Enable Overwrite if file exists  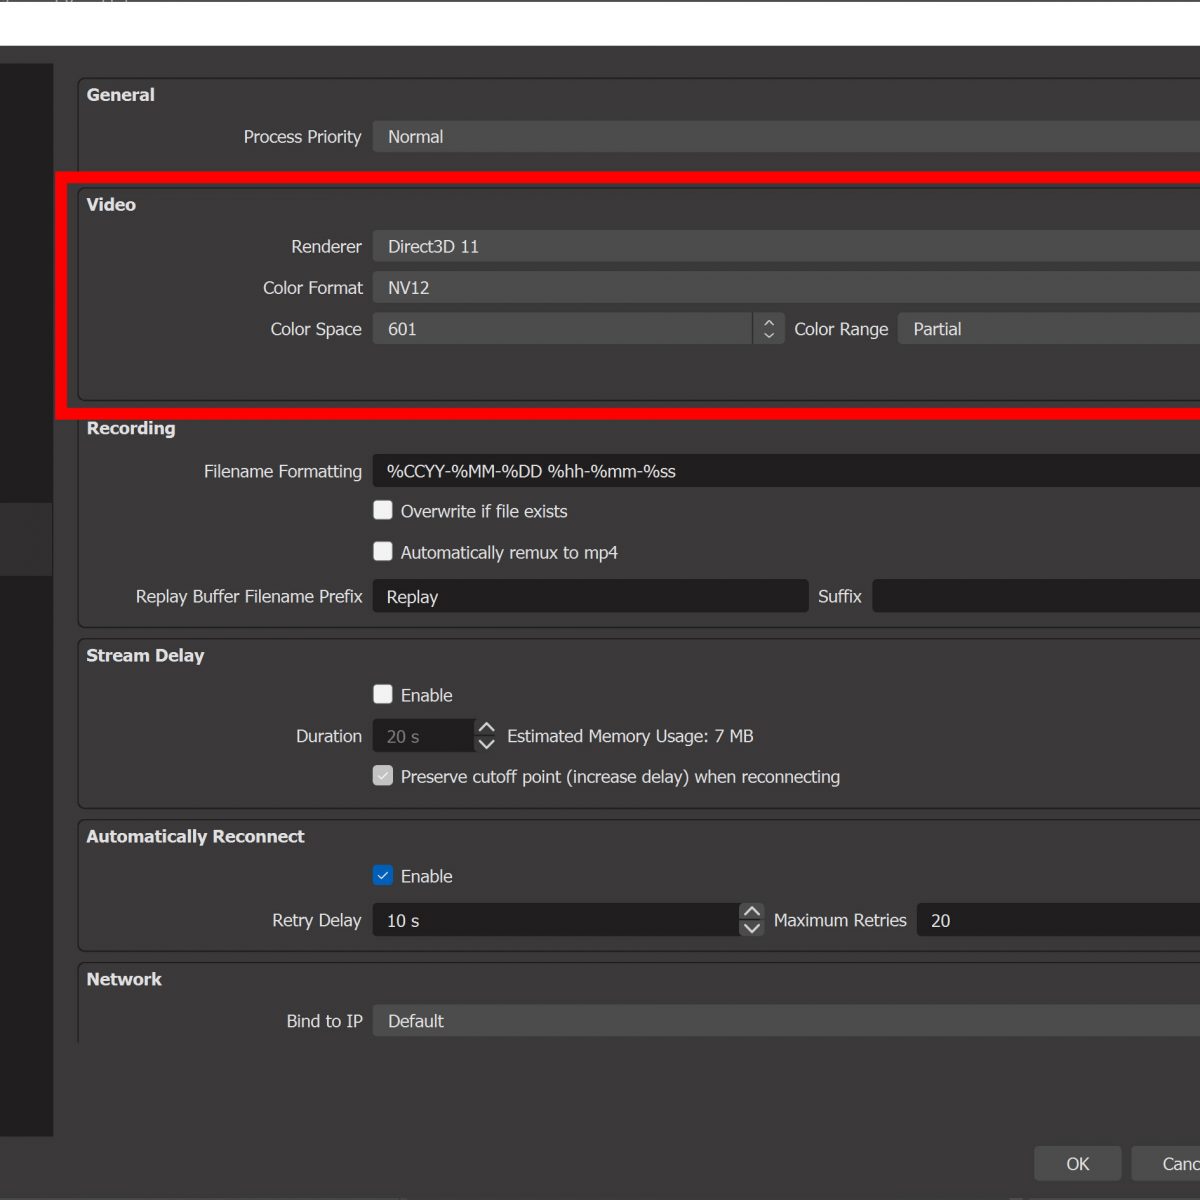(x=383, y=511)
